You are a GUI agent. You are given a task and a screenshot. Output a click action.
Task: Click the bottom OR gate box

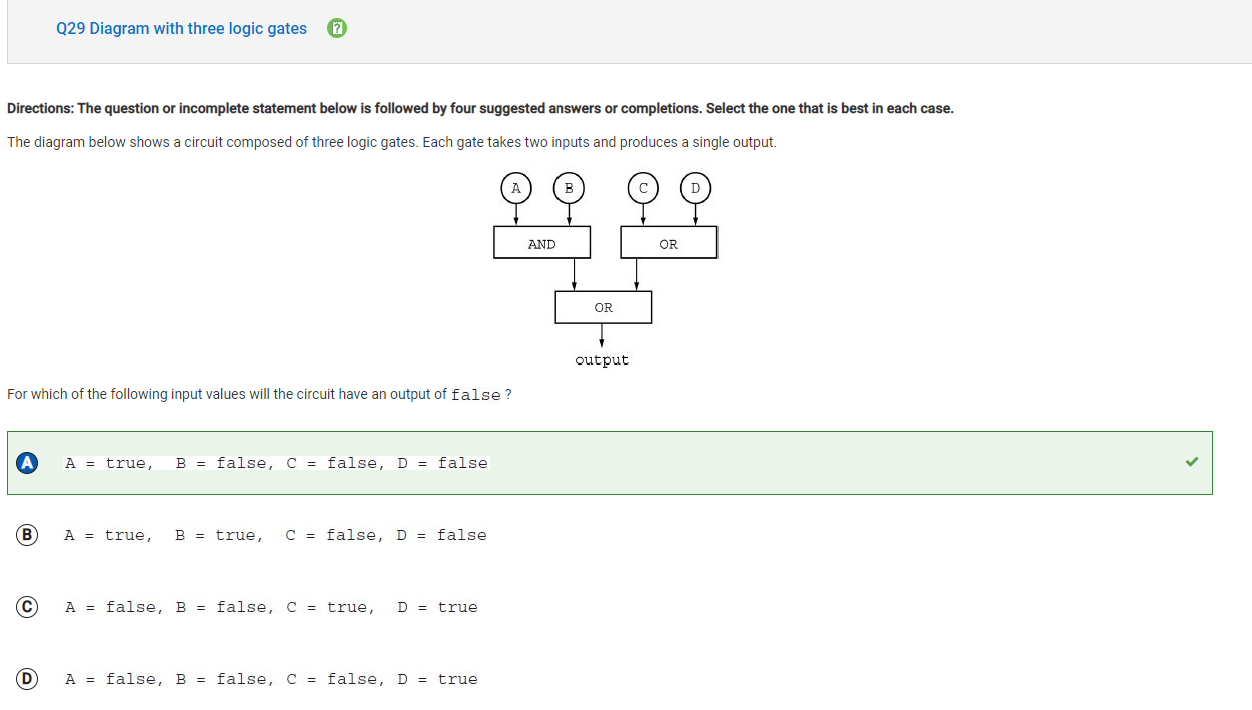603,307
